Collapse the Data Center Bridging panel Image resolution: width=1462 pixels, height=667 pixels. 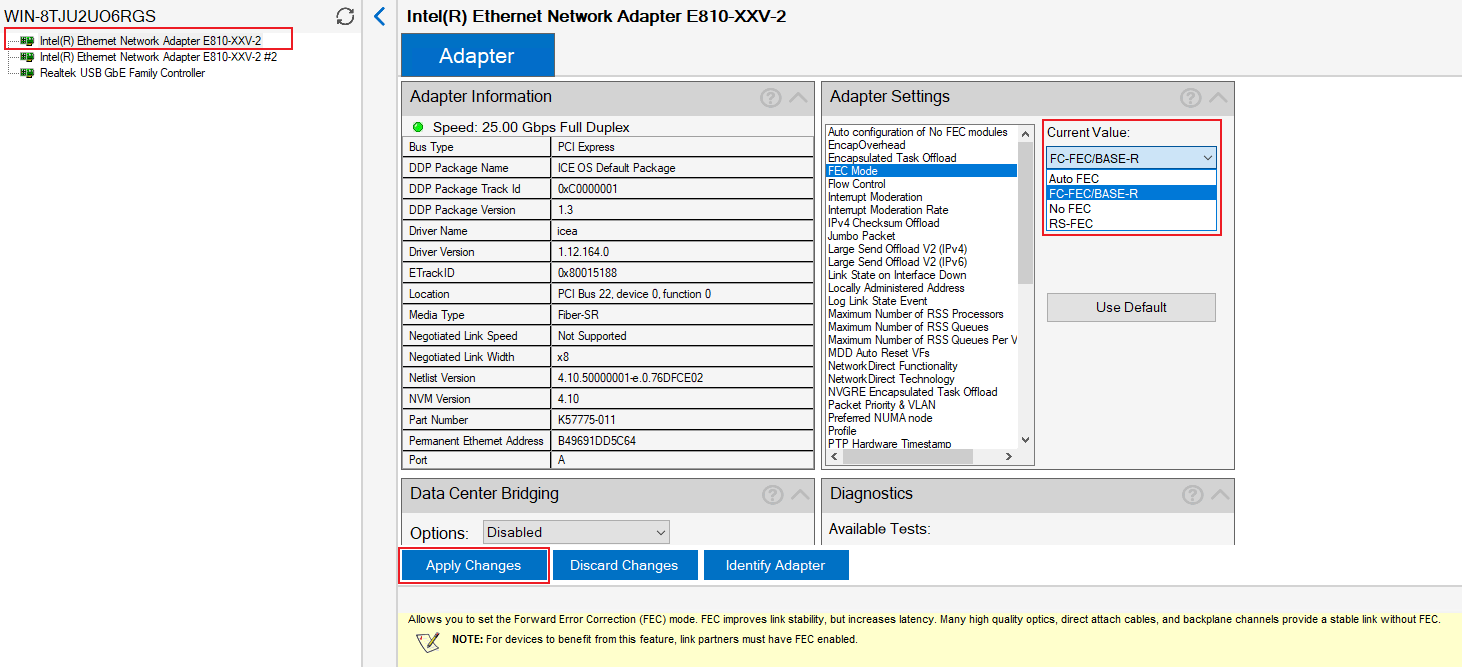tap(800, 495)
